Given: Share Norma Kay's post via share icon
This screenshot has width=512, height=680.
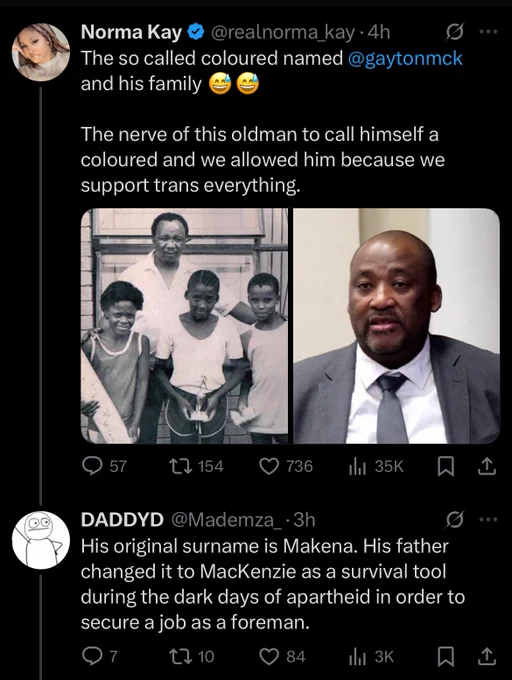Looking at the screenshot, I should click(x=486, y=467).
